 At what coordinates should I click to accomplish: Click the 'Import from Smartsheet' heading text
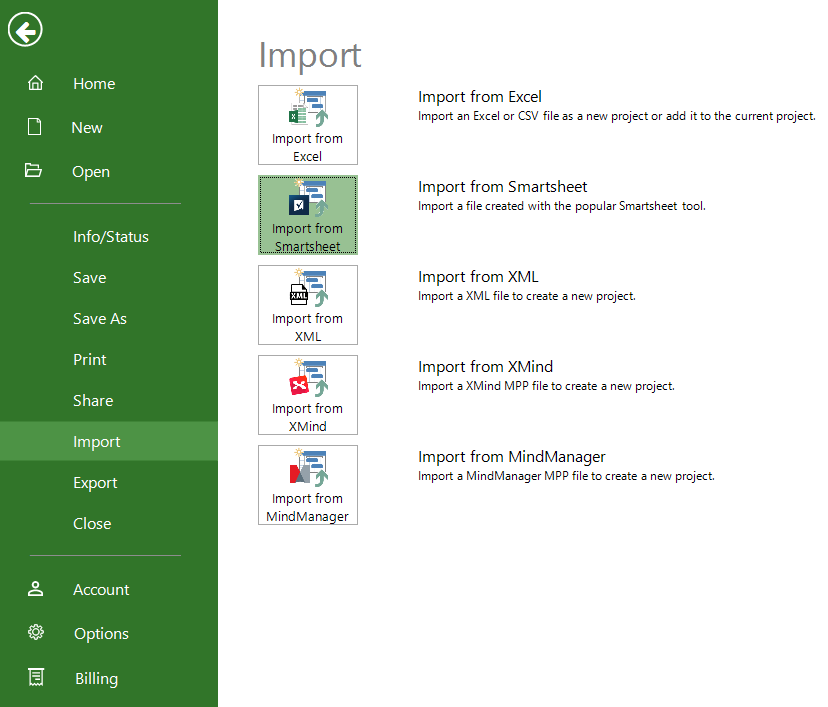pos(502,186)
